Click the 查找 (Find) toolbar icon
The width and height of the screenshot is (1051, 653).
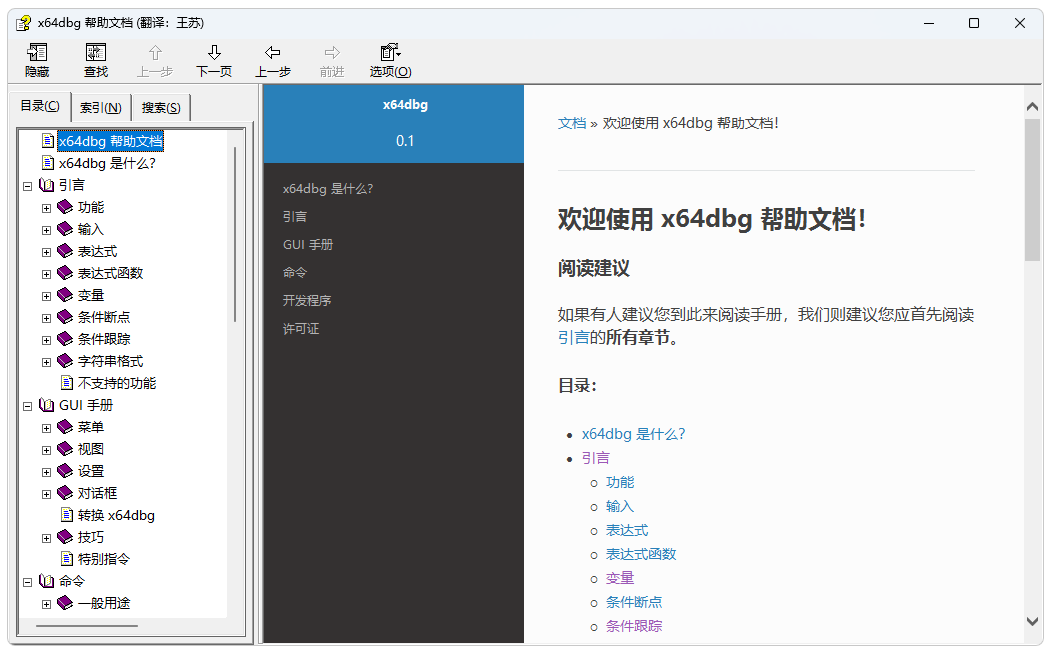point(96,53)
